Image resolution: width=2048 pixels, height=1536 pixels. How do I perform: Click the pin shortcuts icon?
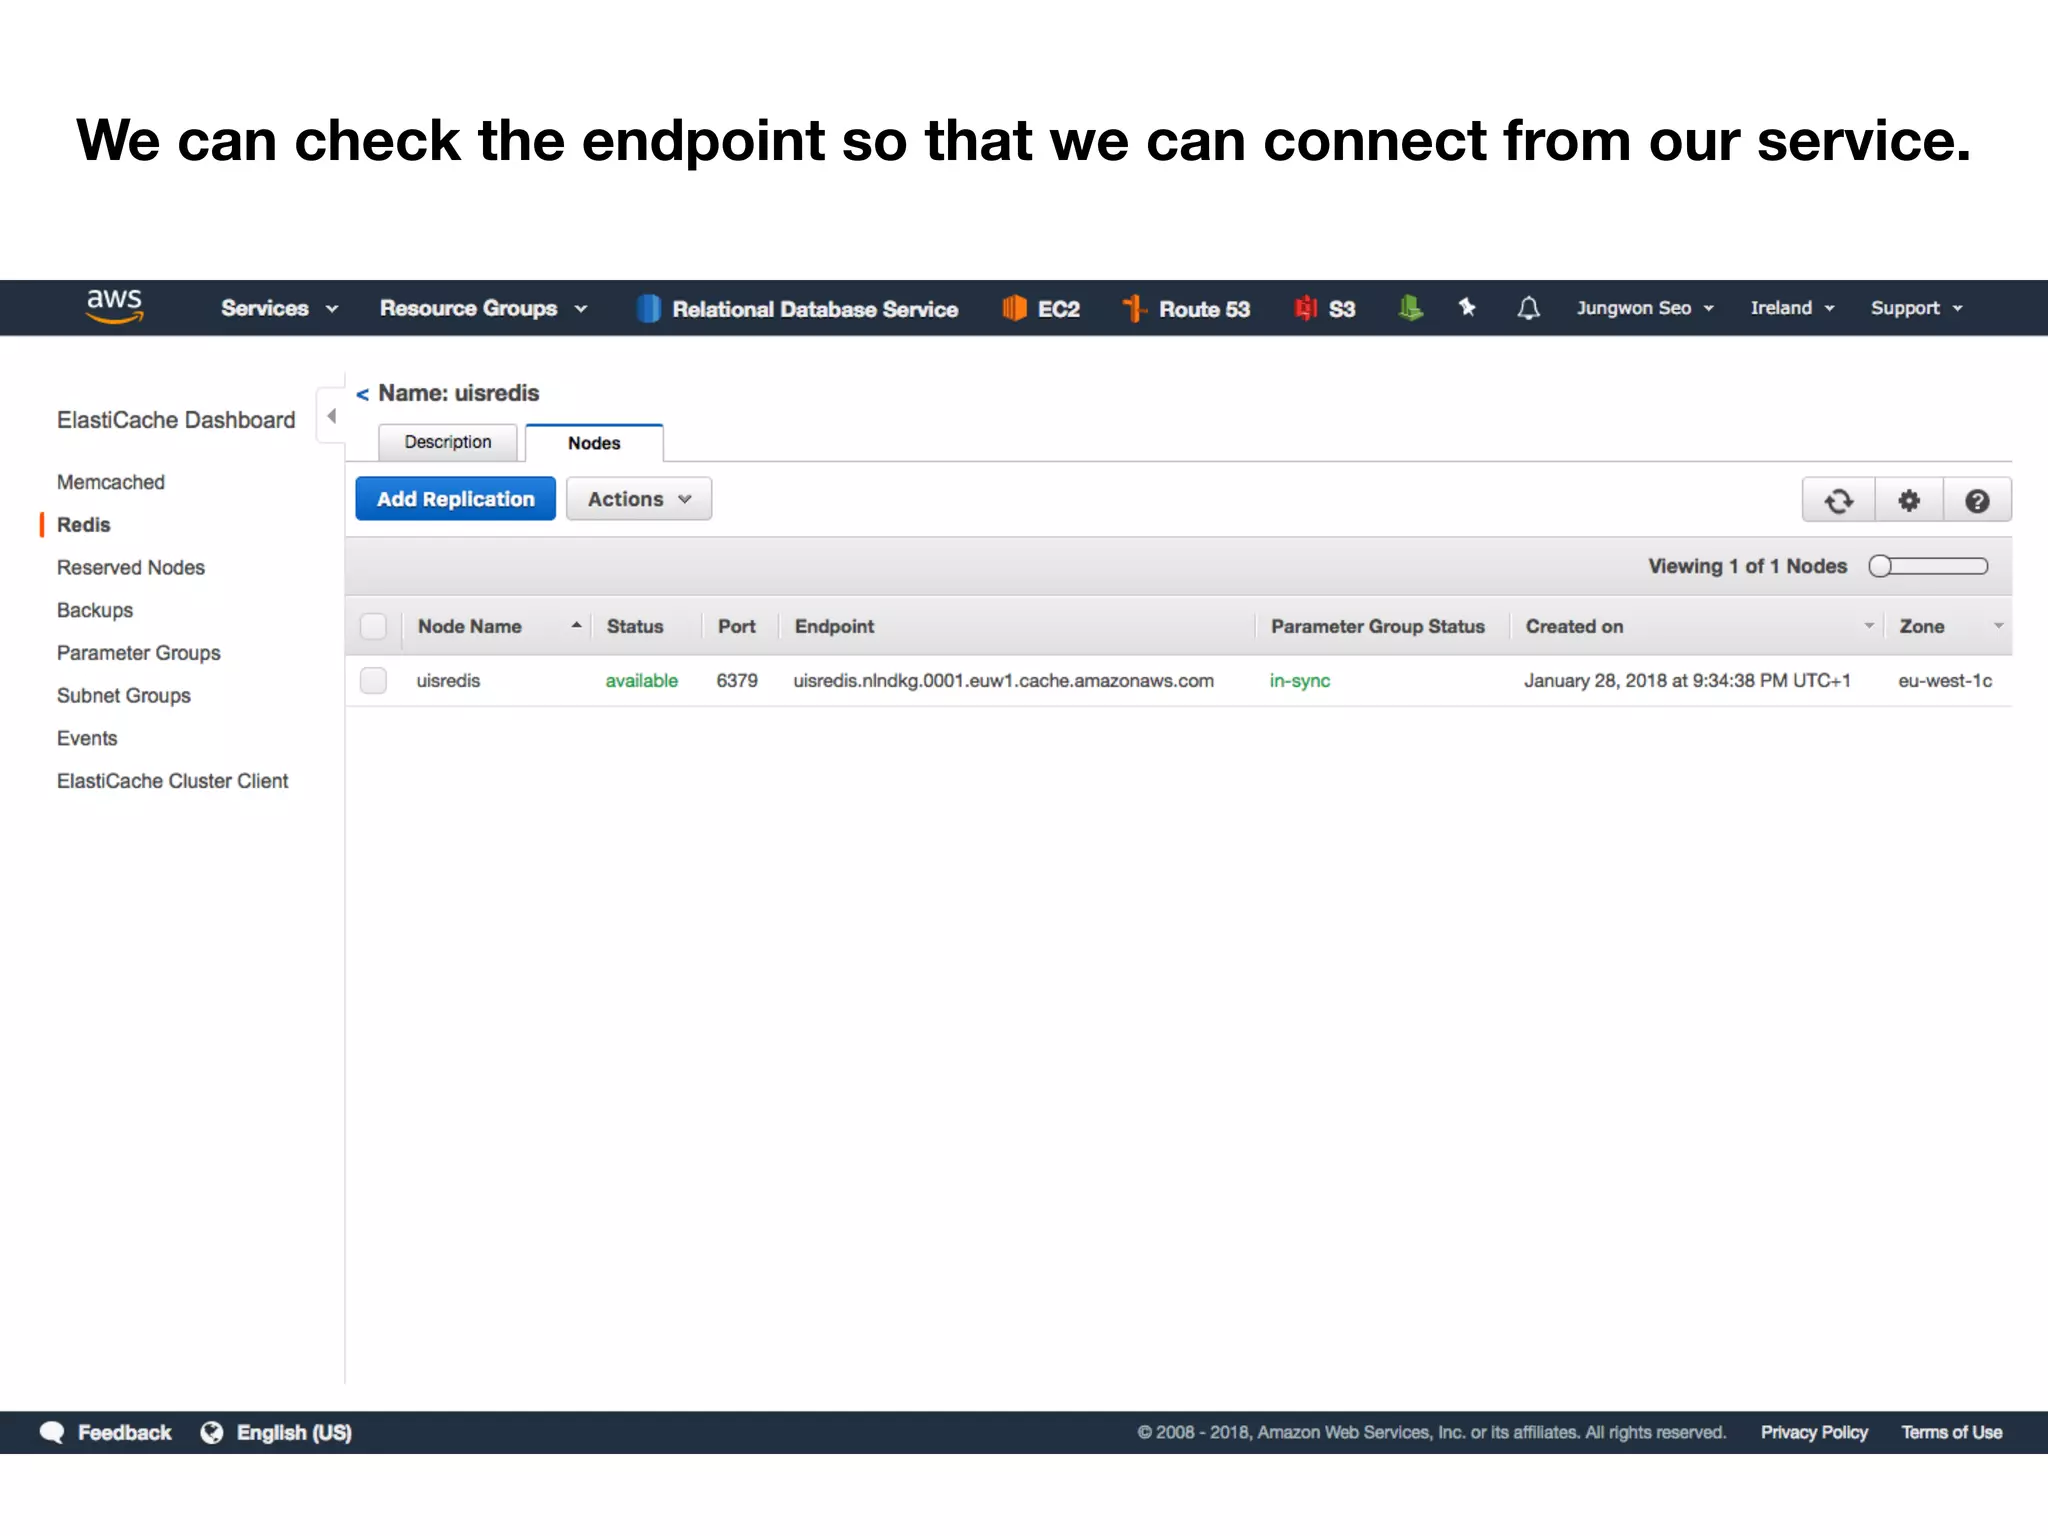[1467, 307]
